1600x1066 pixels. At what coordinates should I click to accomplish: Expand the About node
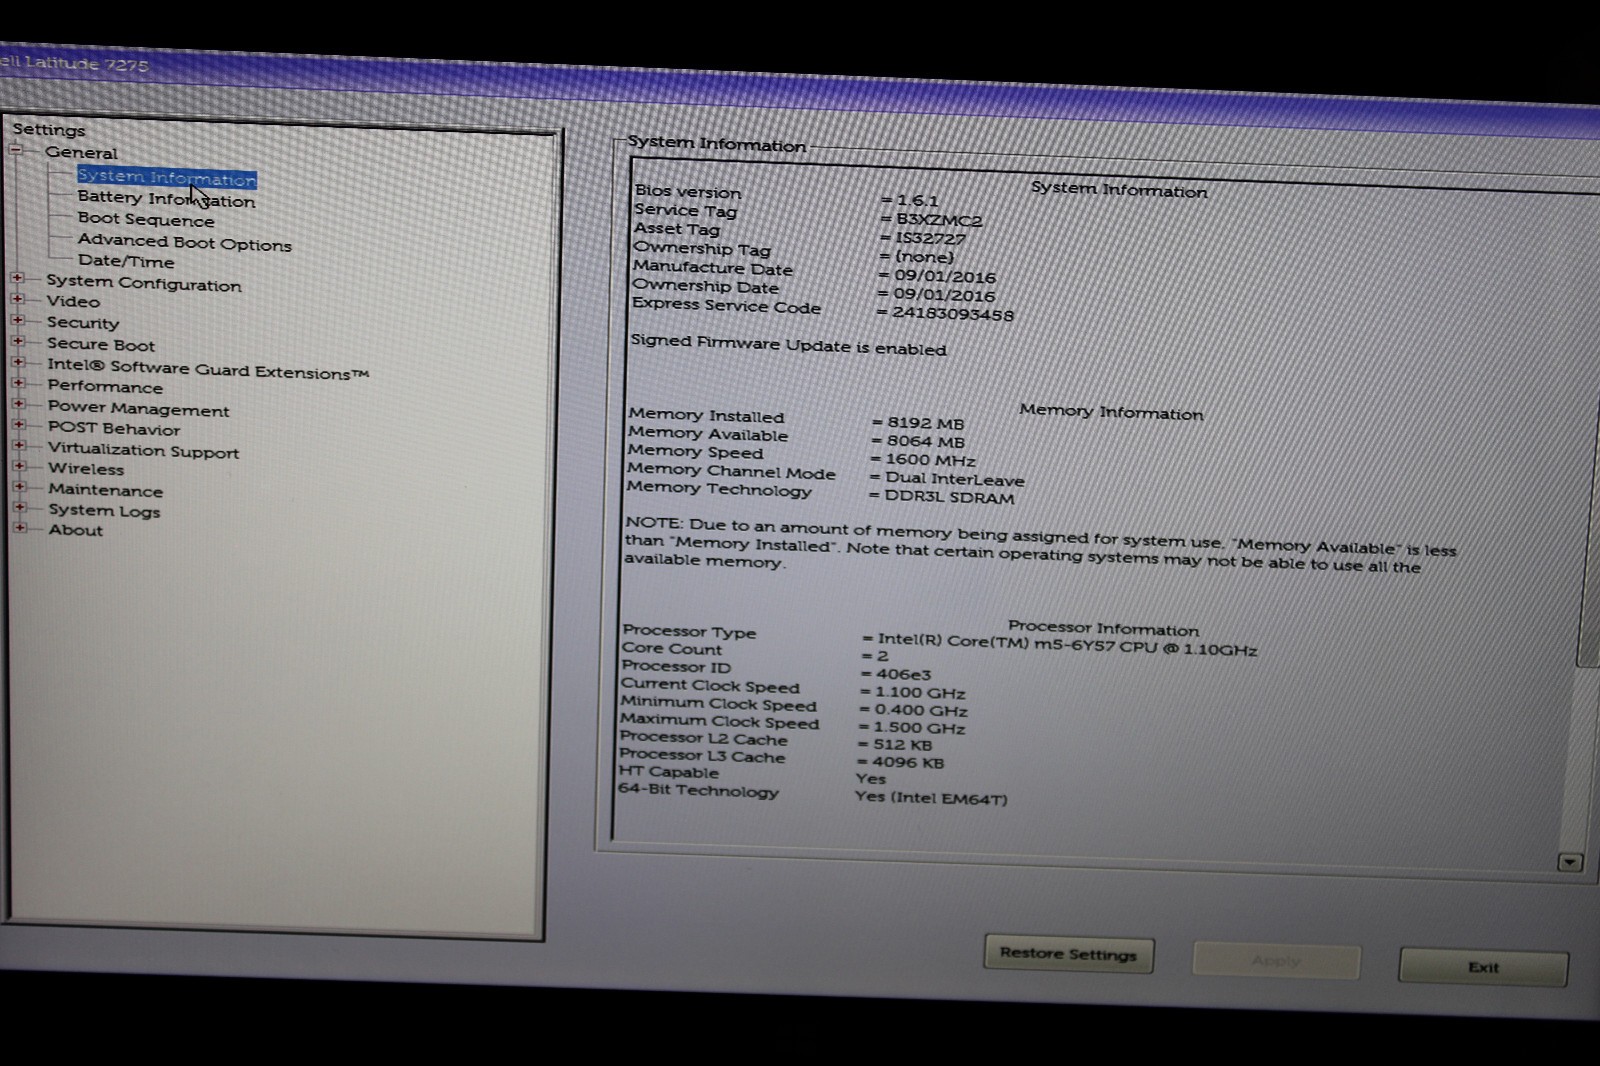click(x=20, y=527)
